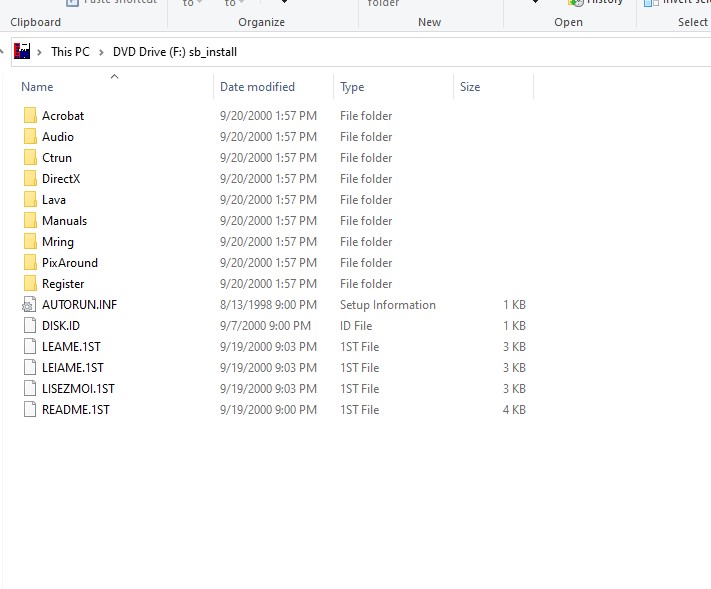This screenshot has height=589, width=711.
Task: Navigate to This PC in breadcrumb
Action: (x=70, y=52)
